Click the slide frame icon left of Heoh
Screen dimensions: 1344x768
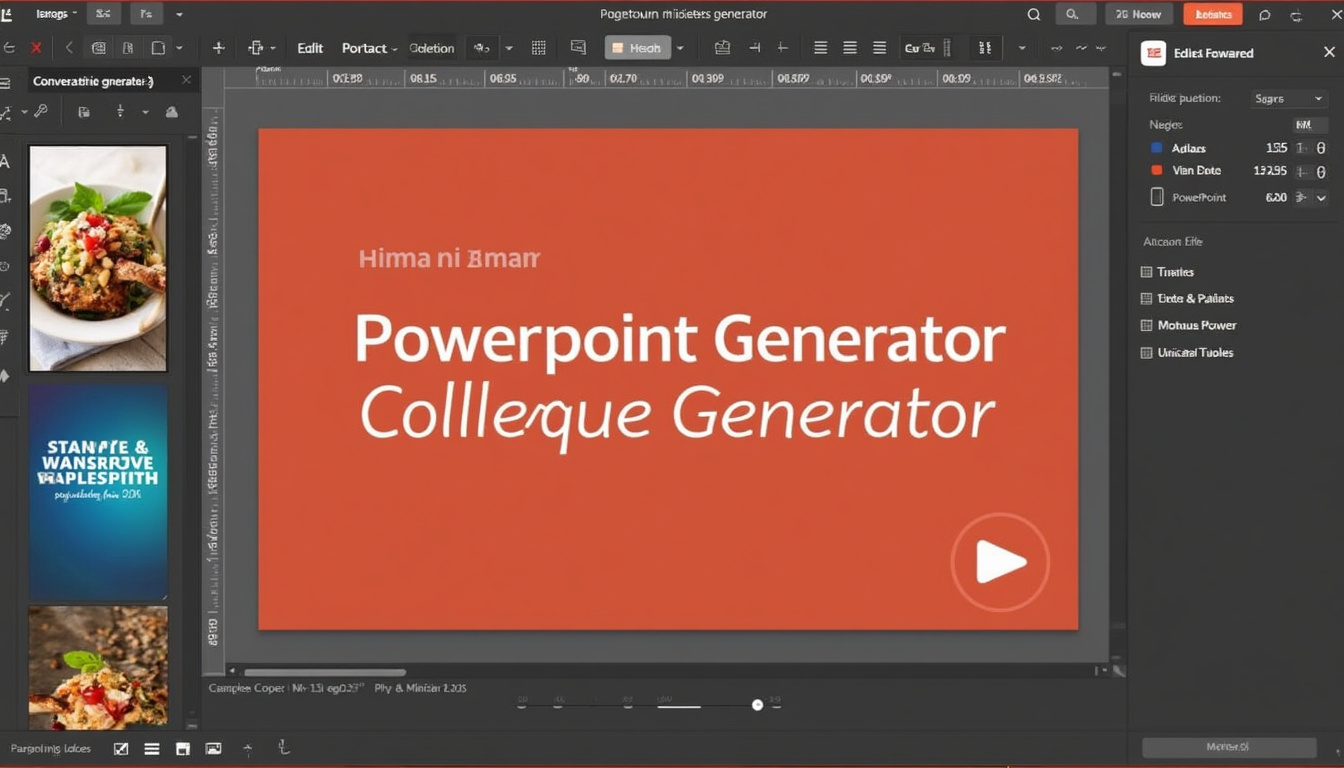(x=578, y=48)
